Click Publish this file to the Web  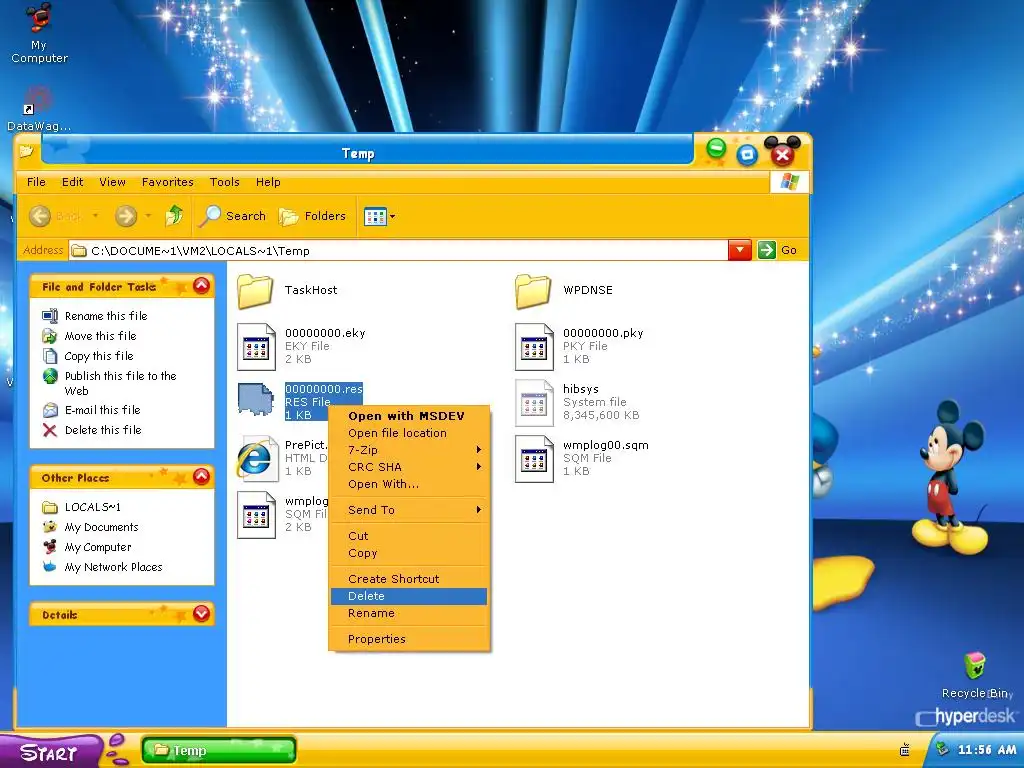[120, 383]
